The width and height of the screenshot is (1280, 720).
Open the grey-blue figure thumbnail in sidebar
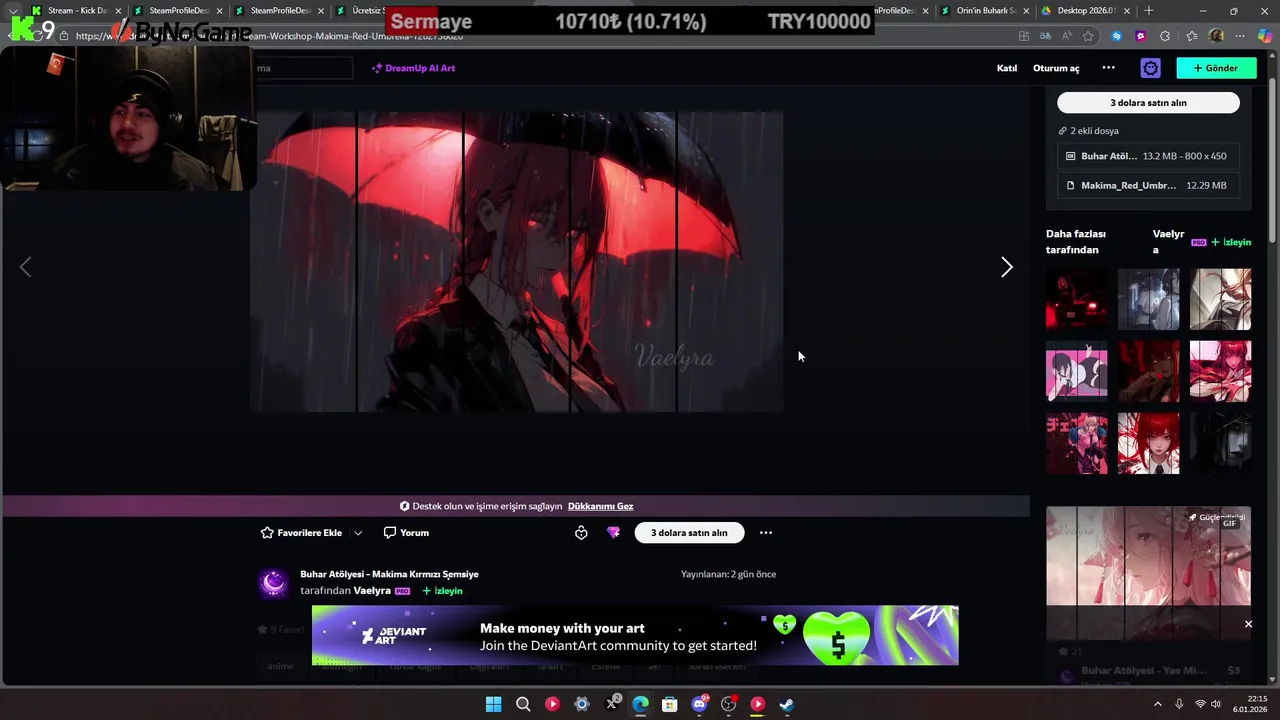click(1148, 299)
